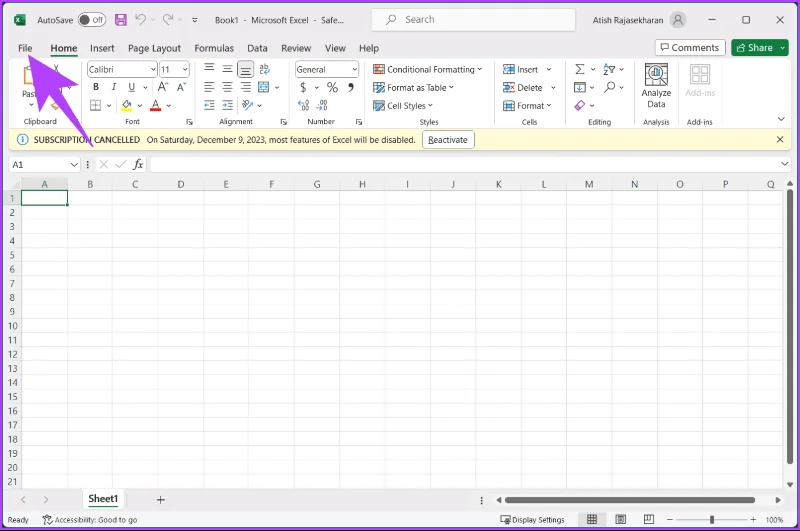The height and width of the screenshot is (531, 800).
Task: Click Wrap Text icon
Action: tap(264, 69)
